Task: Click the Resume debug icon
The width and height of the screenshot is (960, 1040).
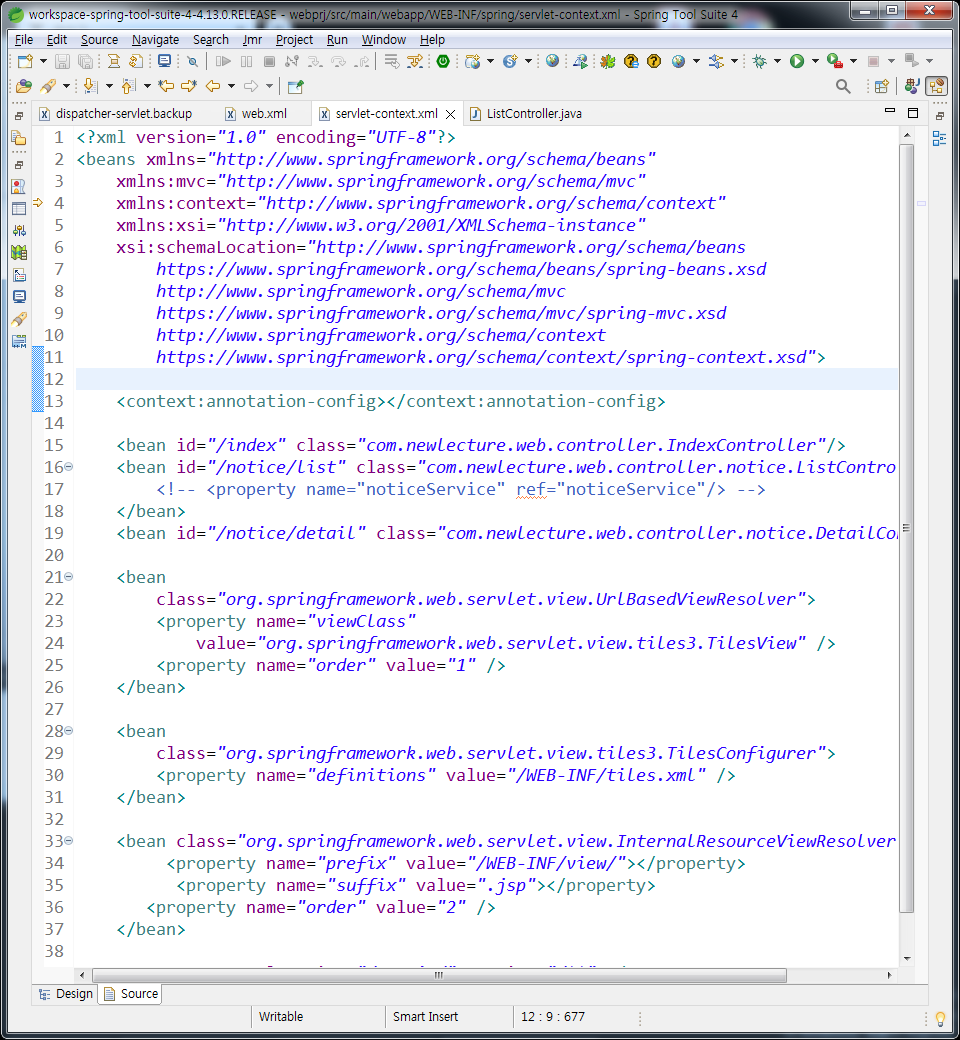Action: pyautogui.click(x=224, y=62)
